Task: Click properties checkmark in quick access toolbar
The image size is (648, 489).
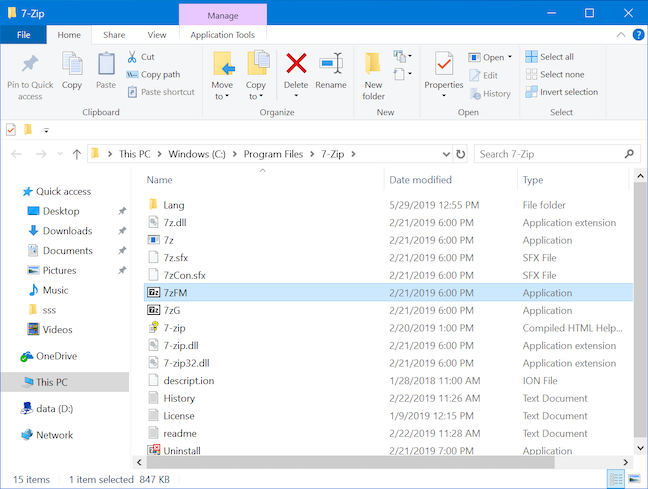Action: point(11,130)
